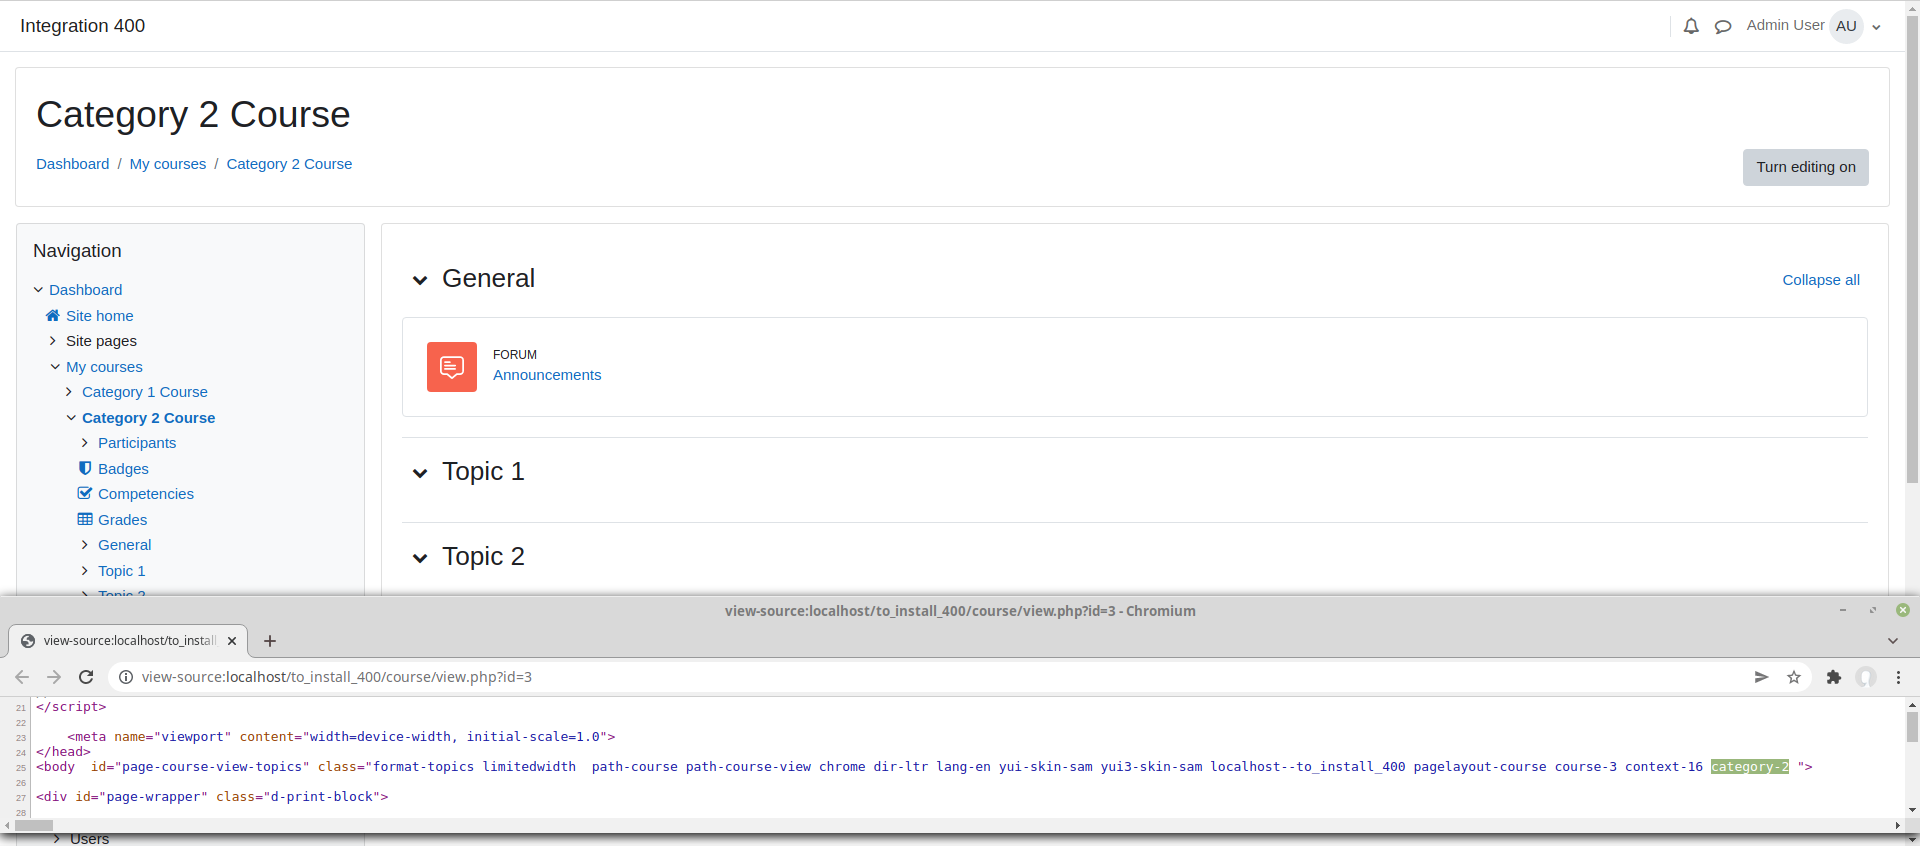Open General in navigation tree

click(125, 545)
